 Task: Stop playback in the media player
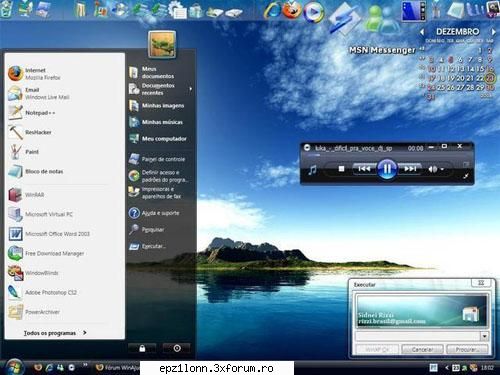pyautogui.click(x=341, y=169)
